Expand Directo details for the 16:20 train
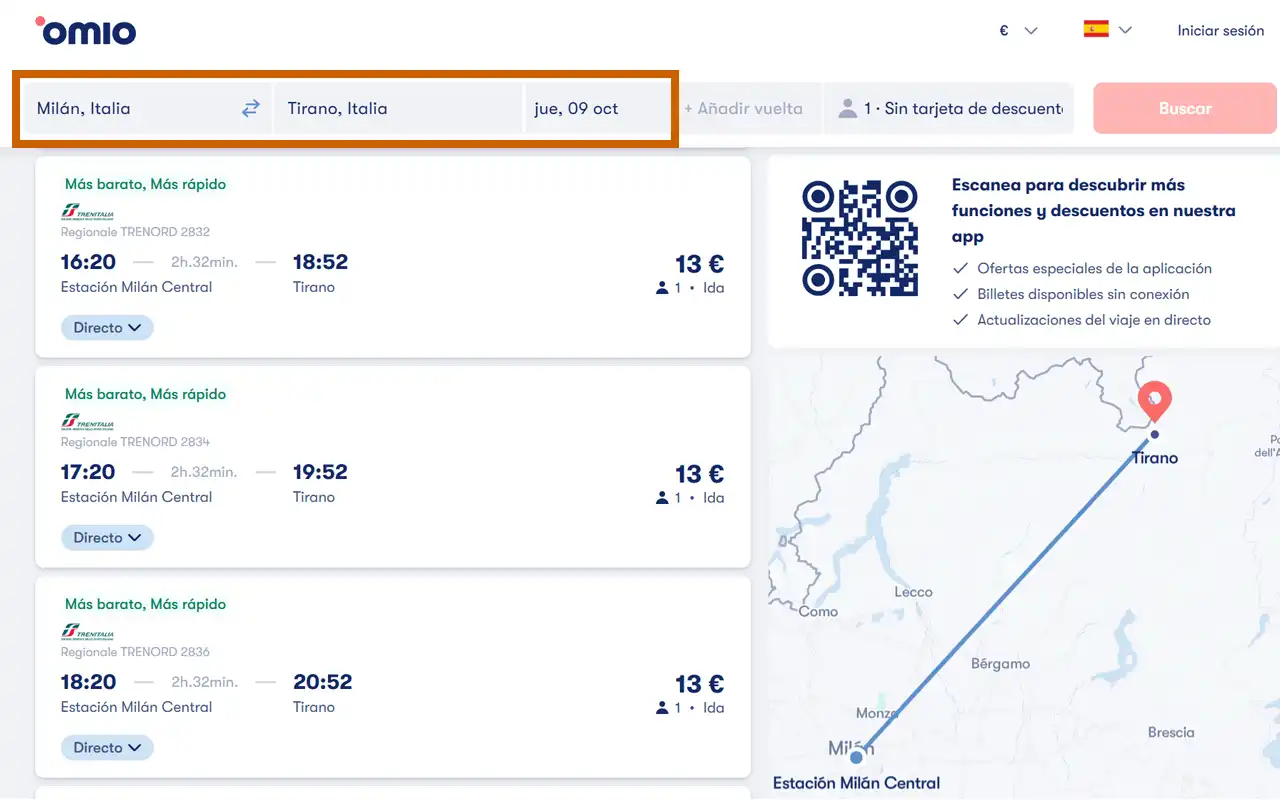Screen dimensions: 1280x800 point(107,328)
